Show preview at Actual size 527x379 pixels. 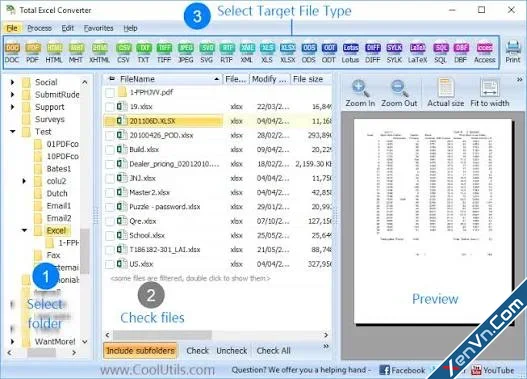click(x=446, y=93)
